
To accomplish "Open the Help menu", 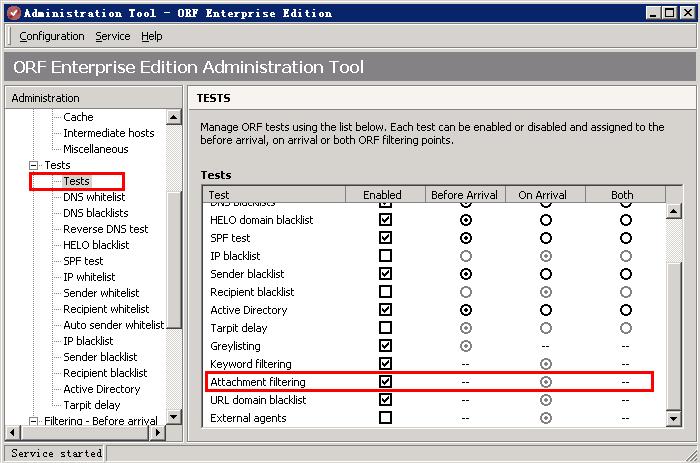I will click(x=152, y=36).
